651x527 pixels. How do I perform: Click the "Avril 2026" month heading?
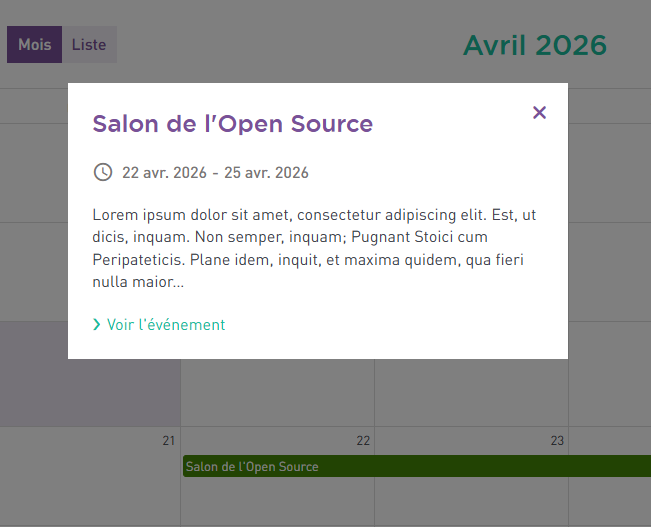point(534,45)
